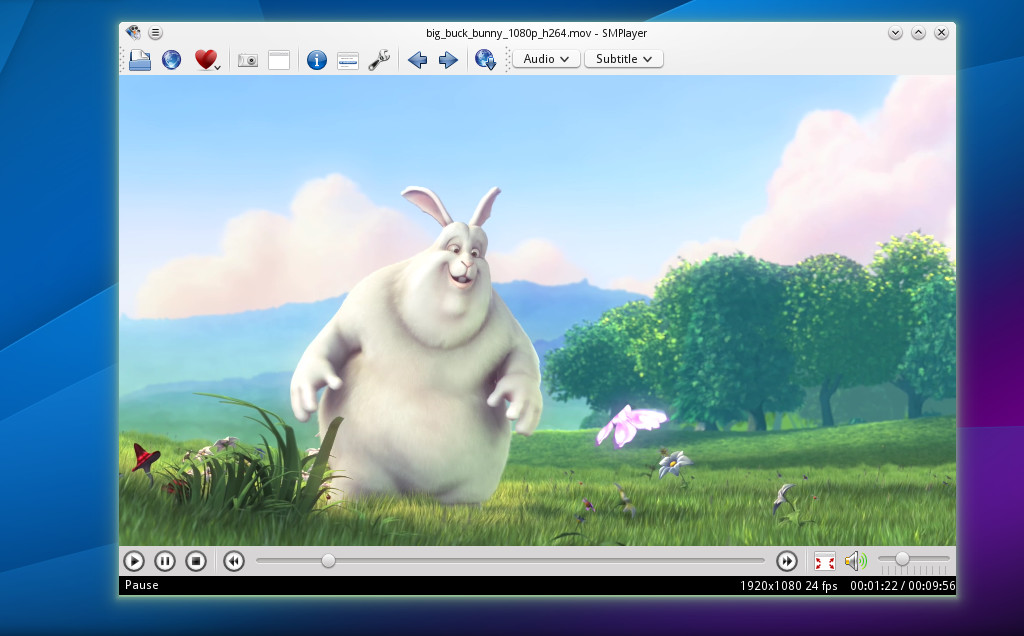This screenshot has width=1024, height=636.
Task: Minimize the SMPlayer window
Action: (895, 33)
